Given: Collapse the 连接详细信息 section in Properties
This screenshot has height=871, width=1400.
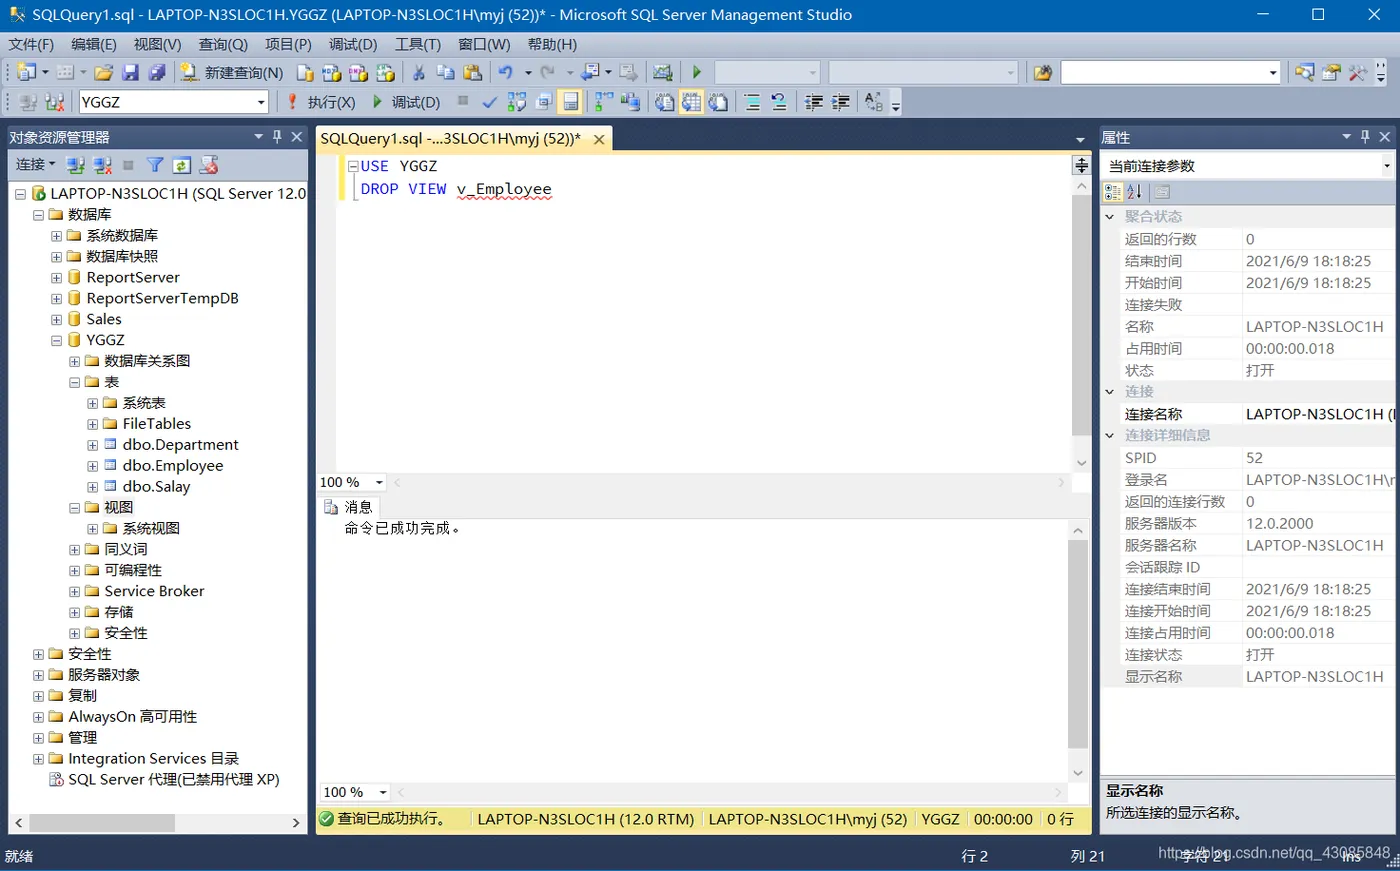Looking at the screenshot, I should (1109, 436).
